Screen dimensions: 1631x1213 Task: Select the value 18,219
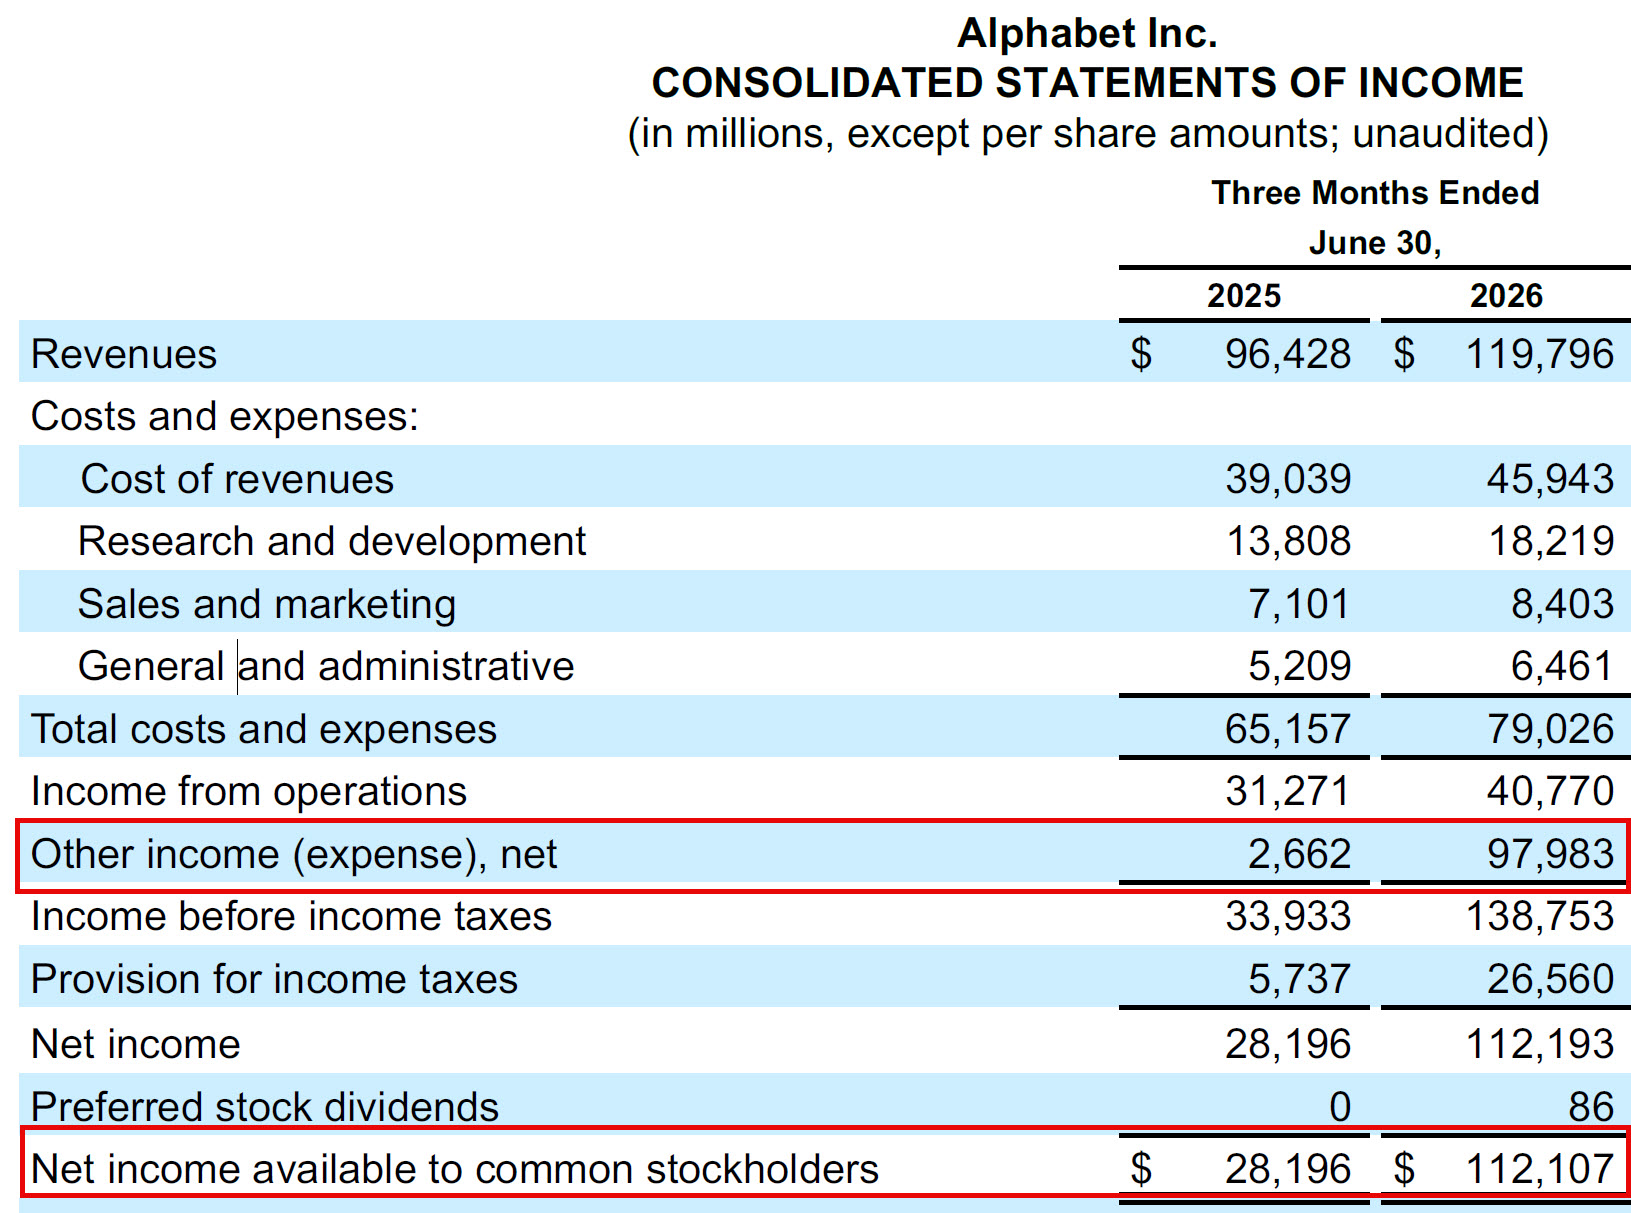pyautogui.click(x=1551, y=541)
